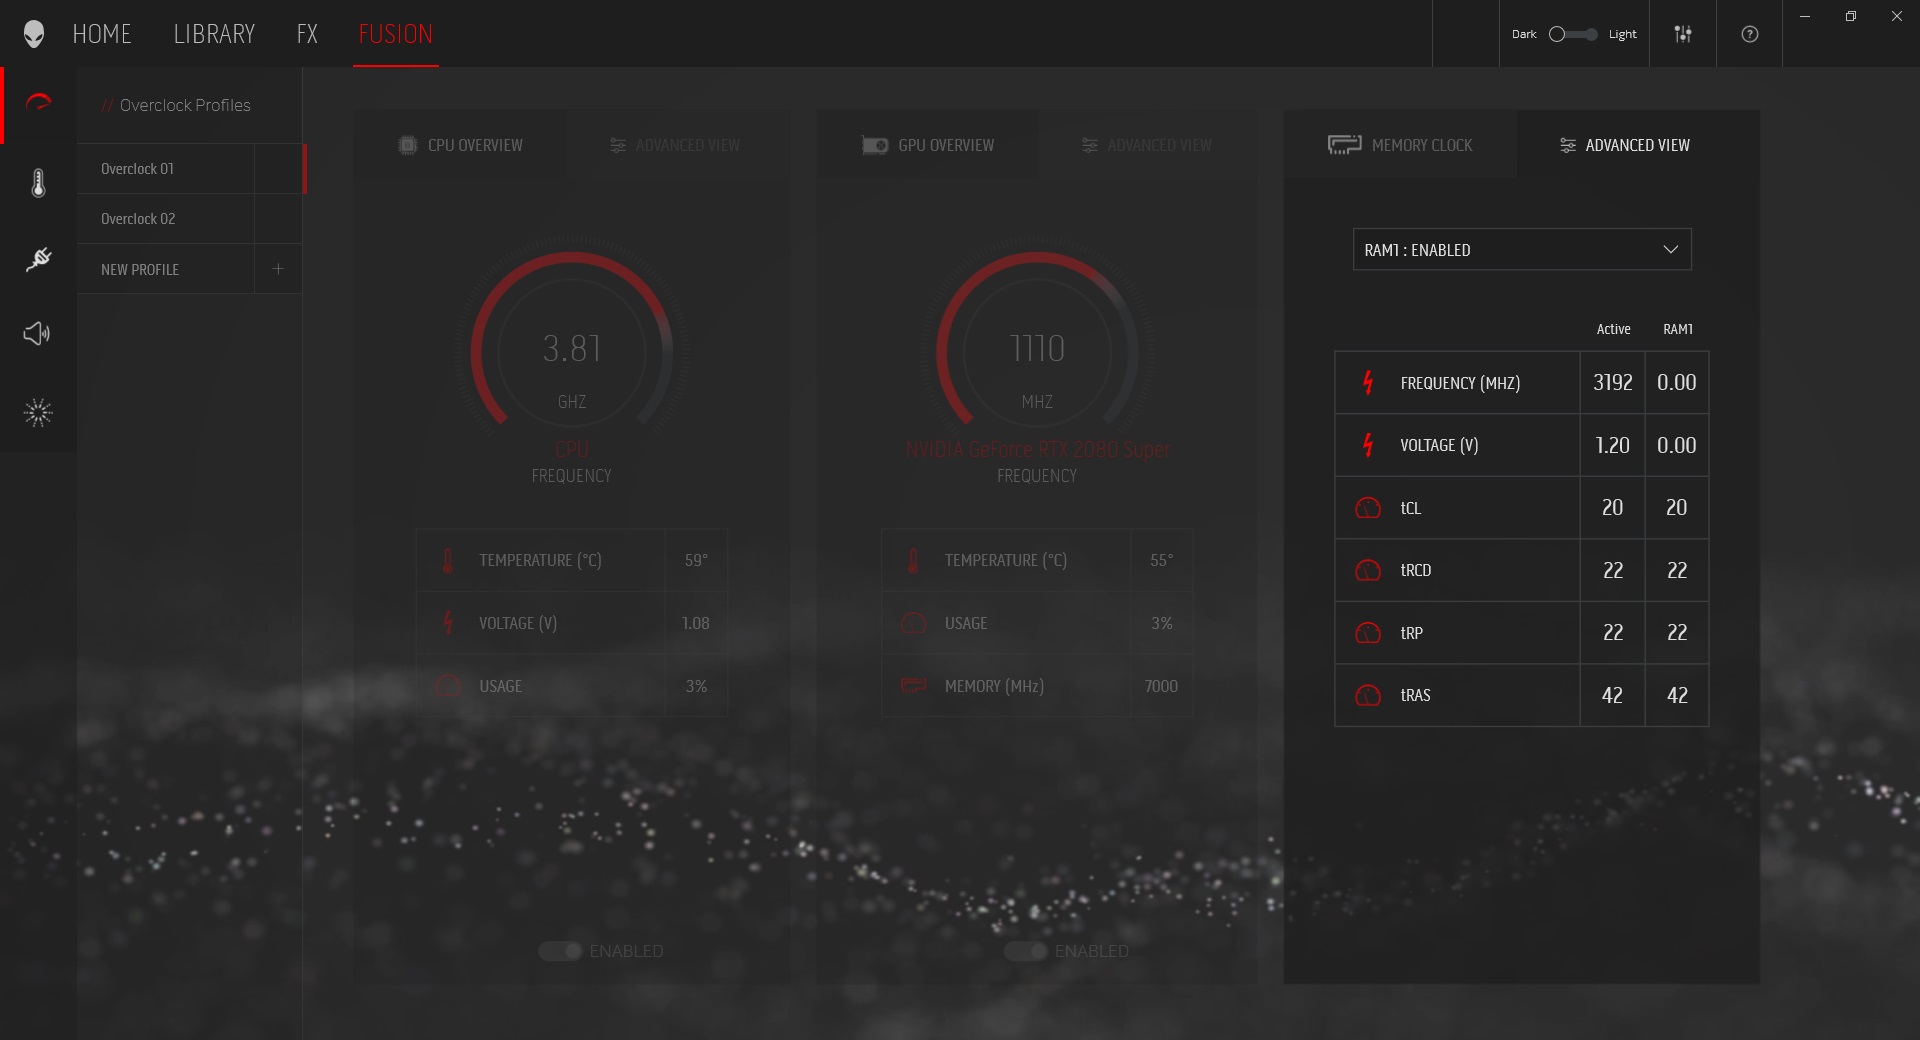
Task: Click the RAM1 frequency value 0.00
Action: click(1677, 382)
